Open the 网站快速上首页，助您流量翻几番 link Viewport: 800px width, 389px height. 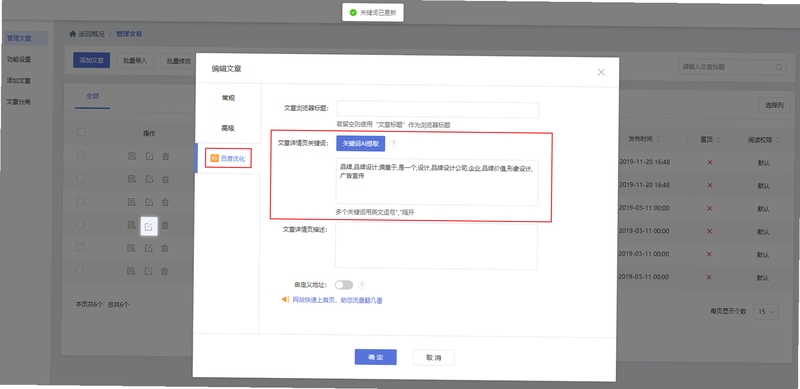(337, 300)
